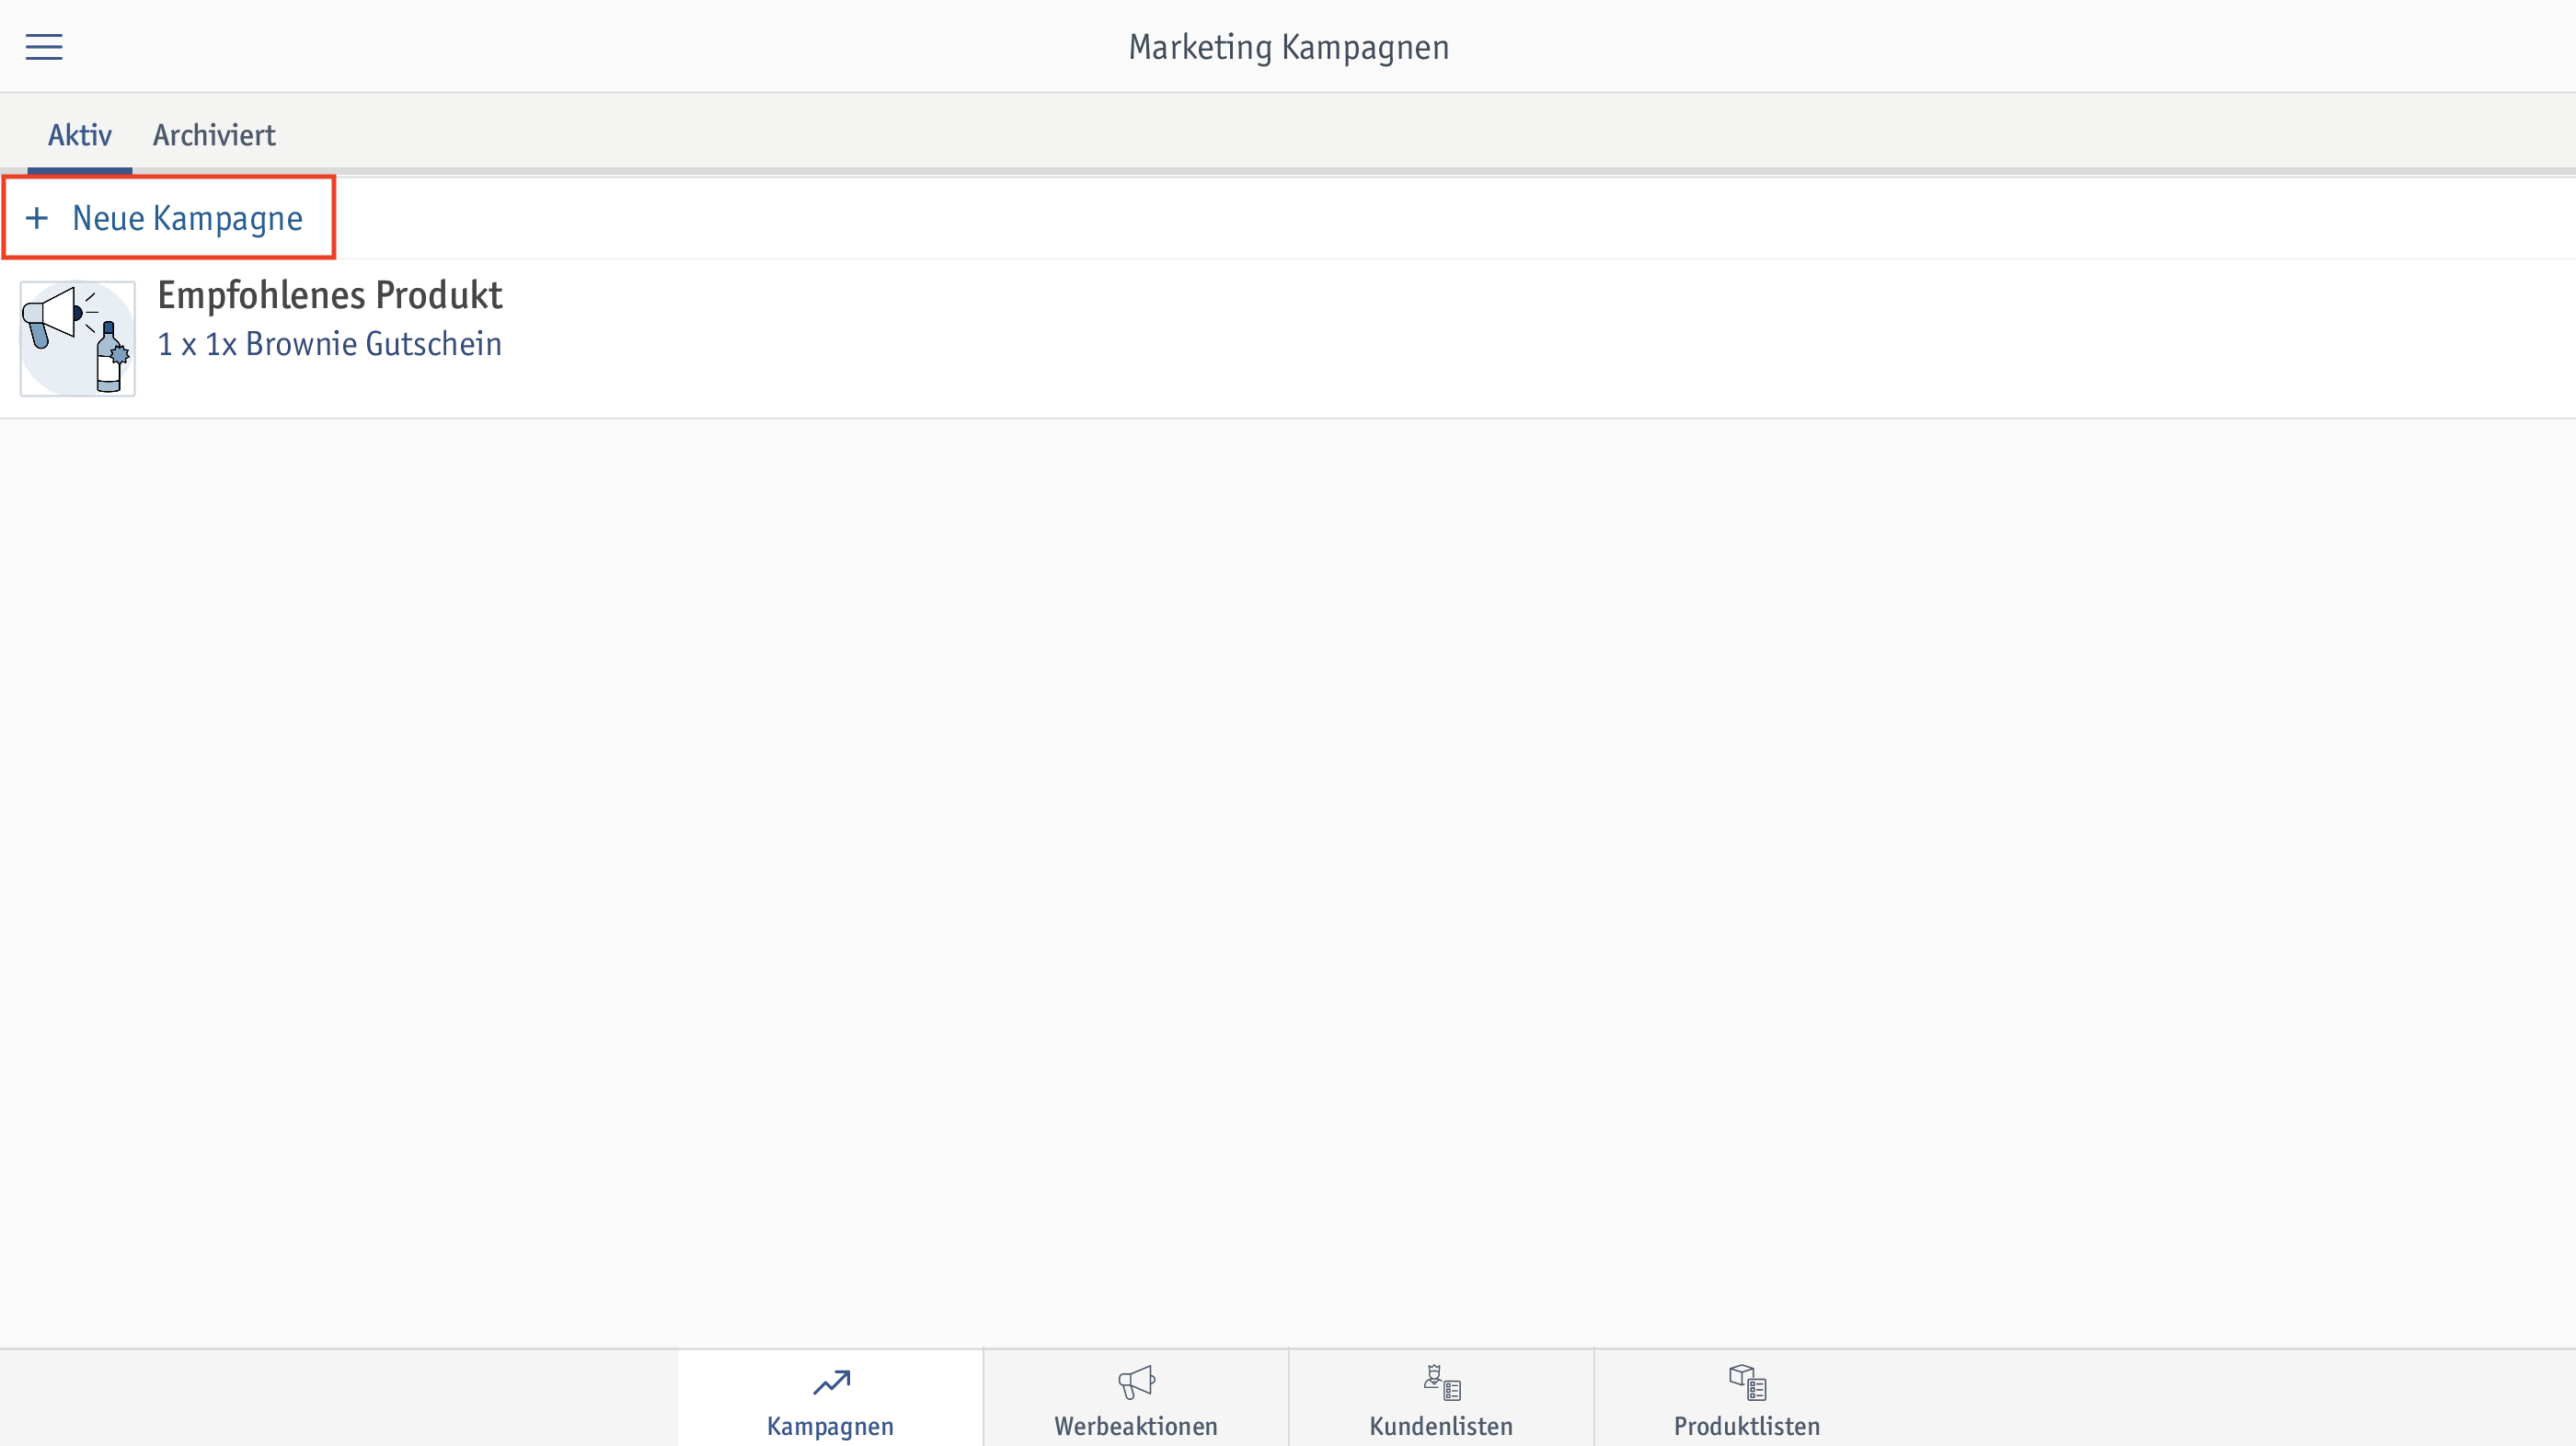Viewport: 2576px width, 1446px height.
Task: Click the 1 x 1x Brownie Gutschein text
Action: coord(330,344)
